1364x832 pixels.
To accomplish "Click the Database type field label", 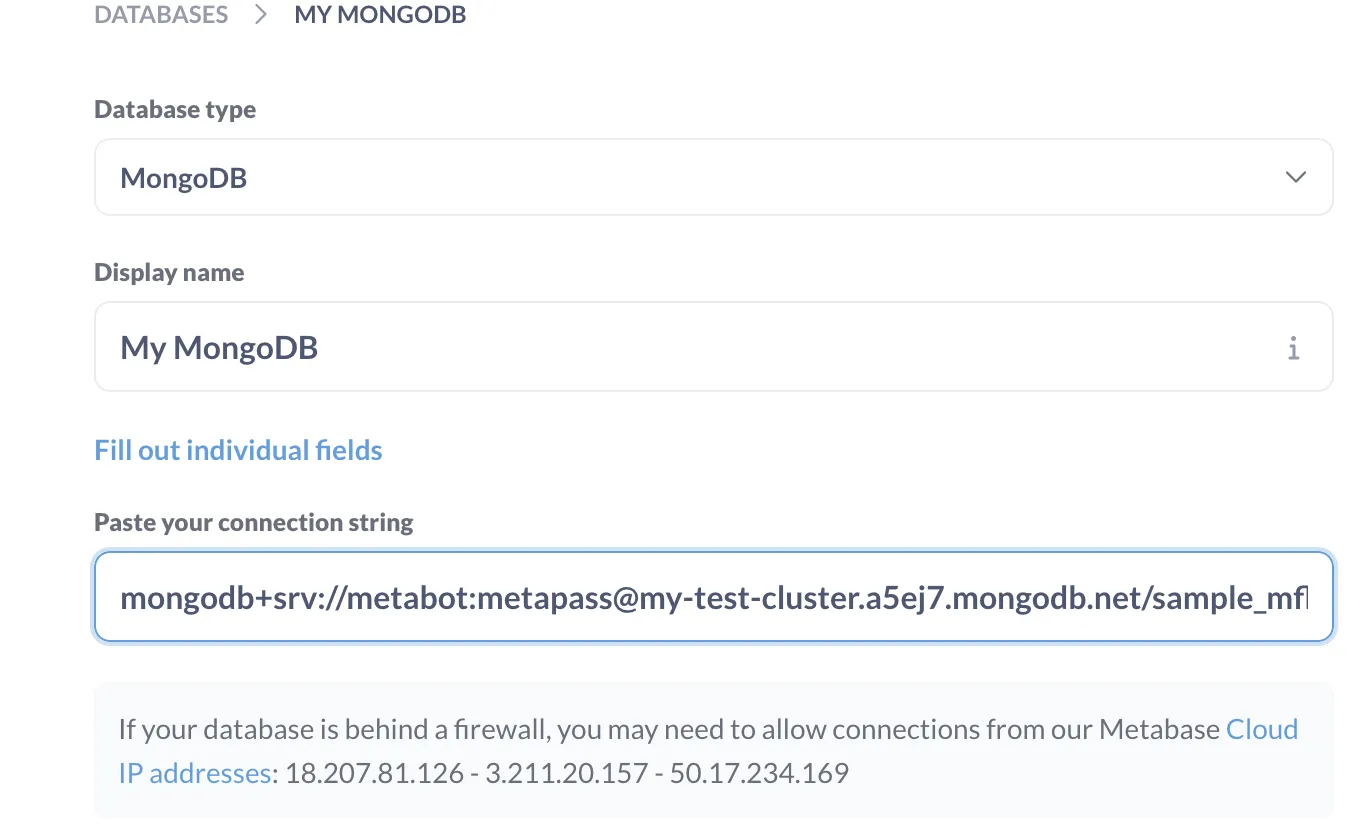I will [x=175, y=109].
